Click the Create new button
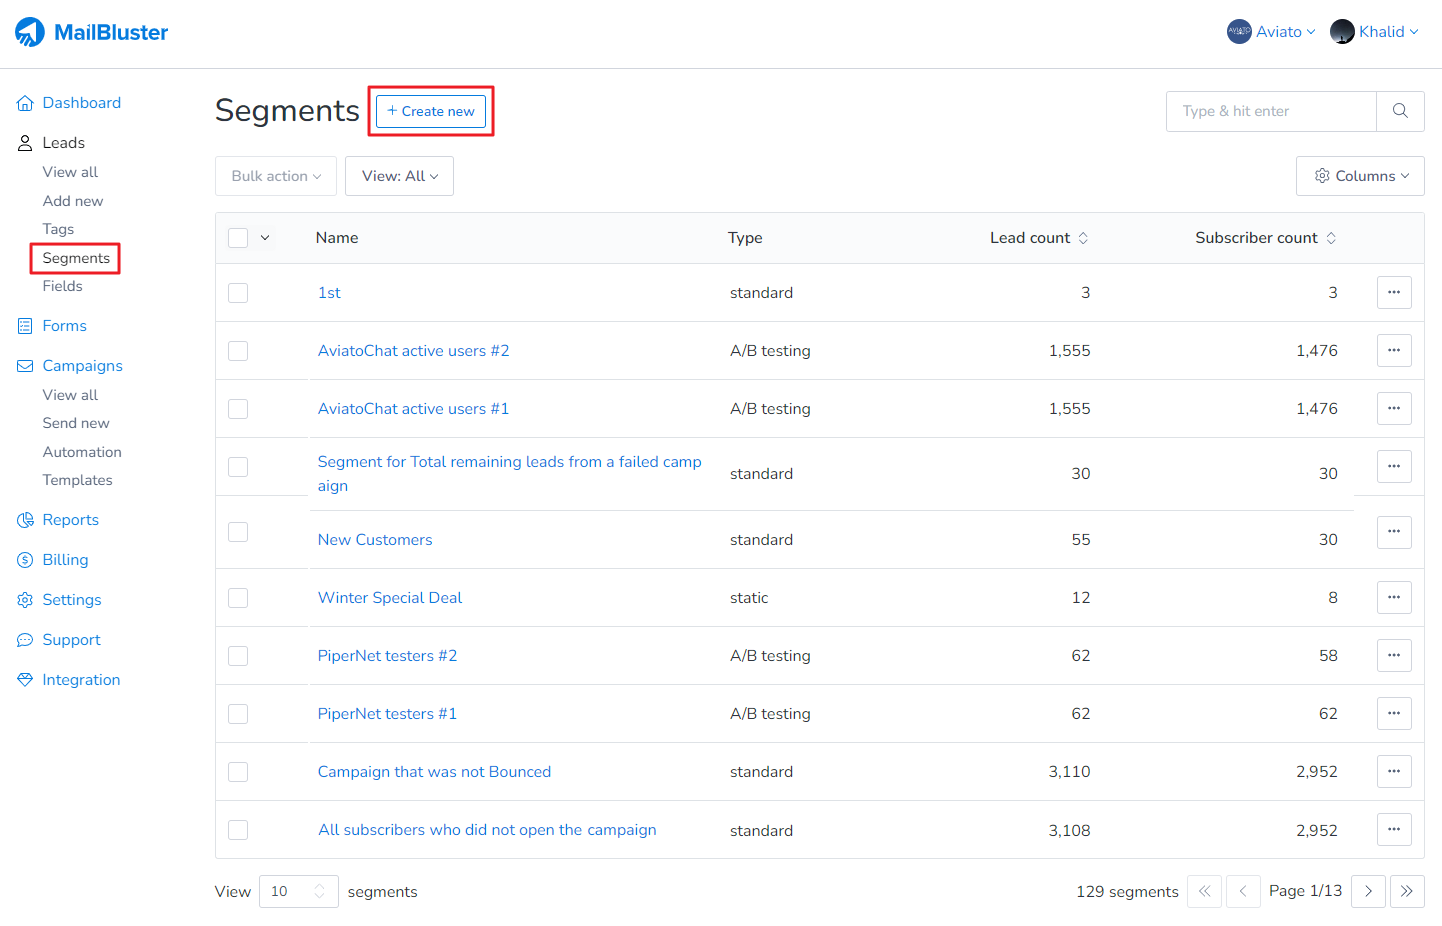Screen dimensions: 1442x926 pos(431,111)
